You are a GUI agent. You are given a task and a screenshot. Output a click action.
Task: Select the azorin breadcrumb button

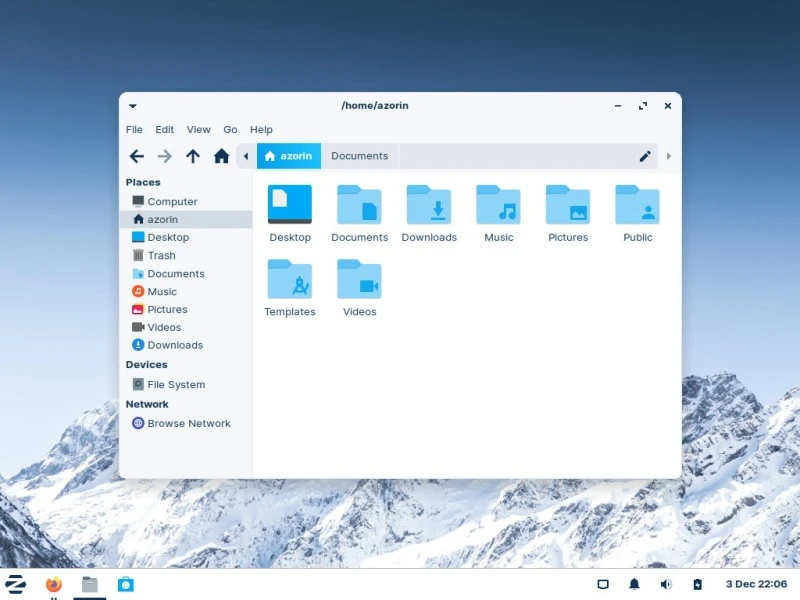[288, 156]
